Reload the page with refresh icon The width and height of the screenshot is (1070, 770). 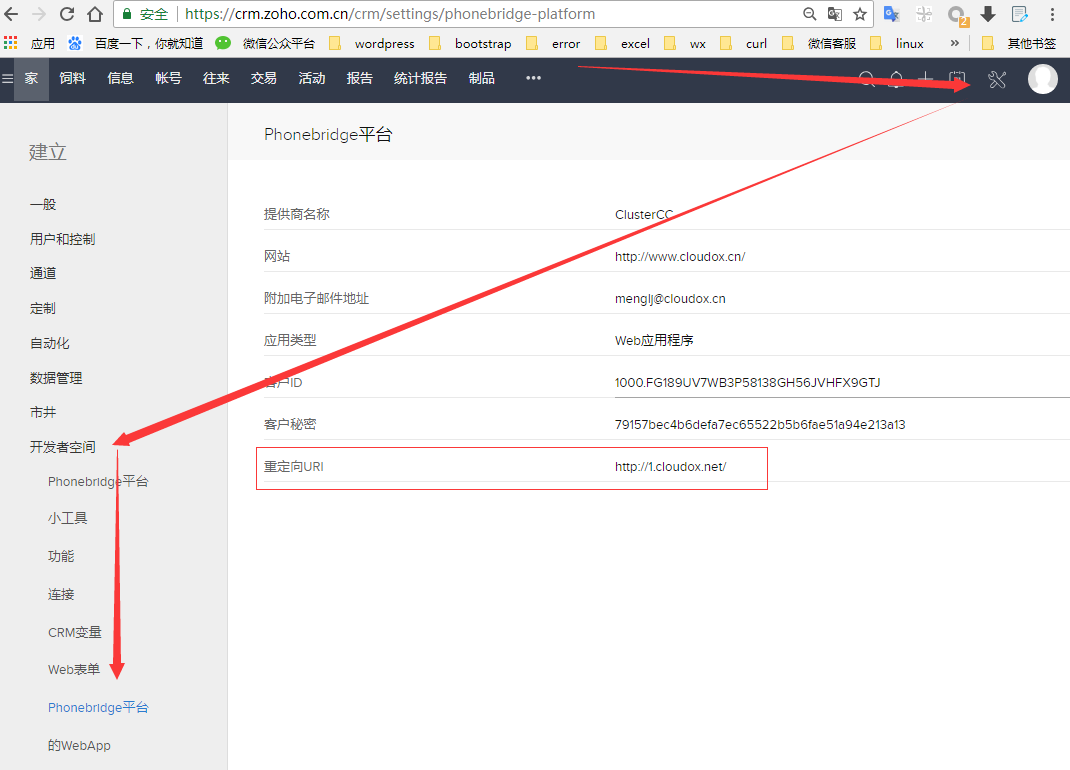click(x=67, y=14)
